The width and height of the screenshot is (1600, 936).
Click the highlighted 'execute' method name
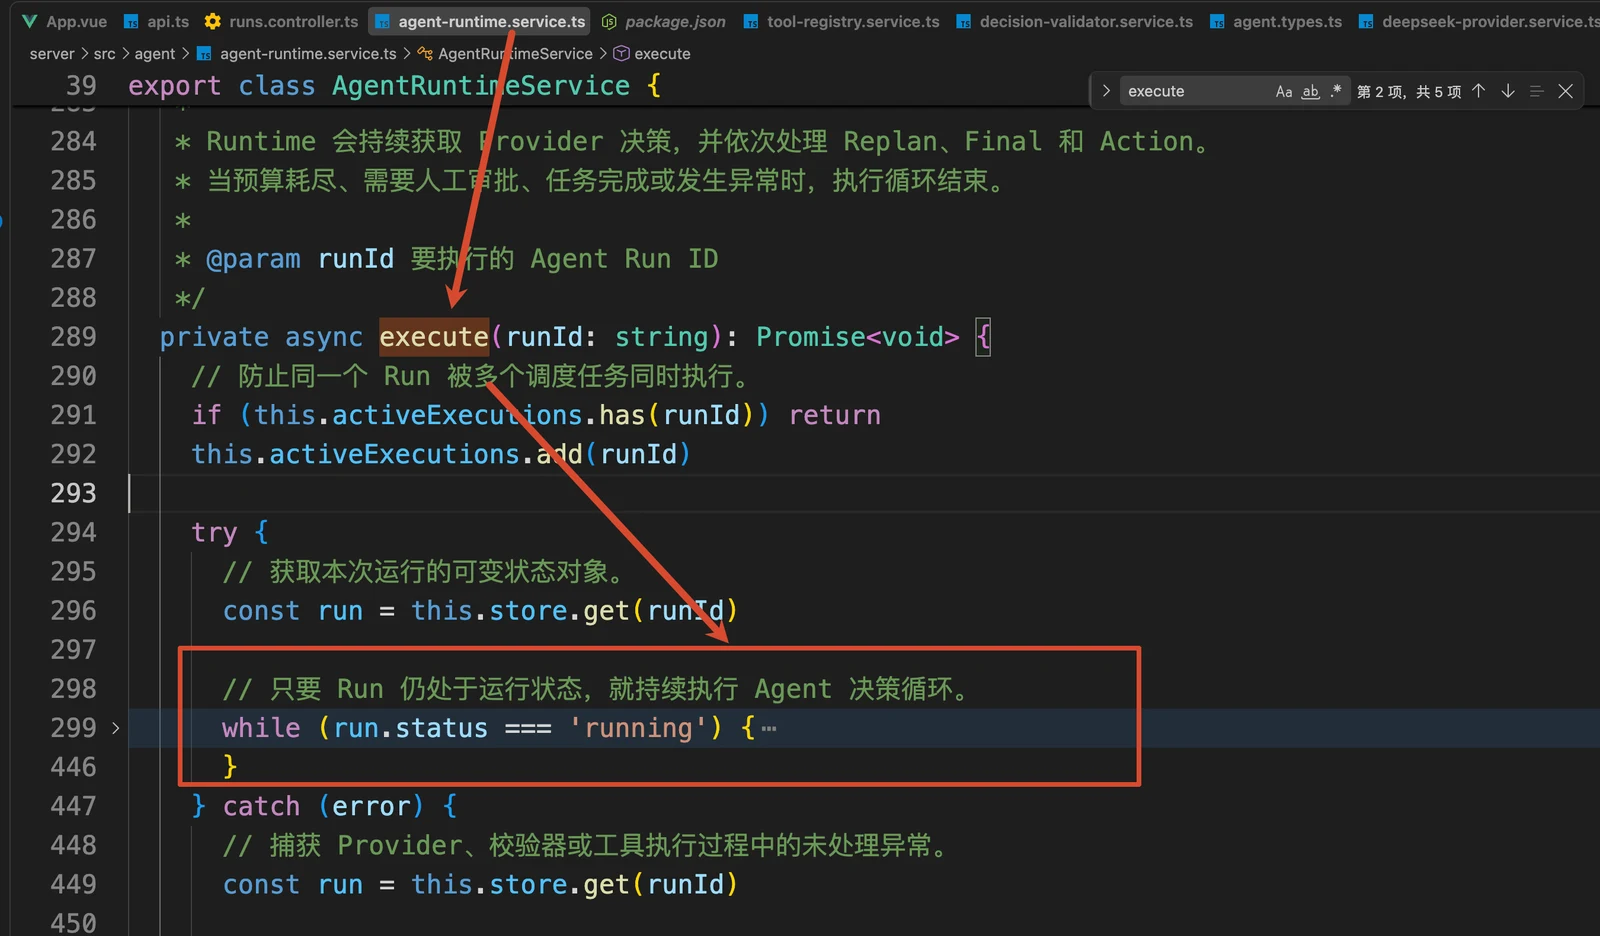pyautogui.click(x=434, y=337)
